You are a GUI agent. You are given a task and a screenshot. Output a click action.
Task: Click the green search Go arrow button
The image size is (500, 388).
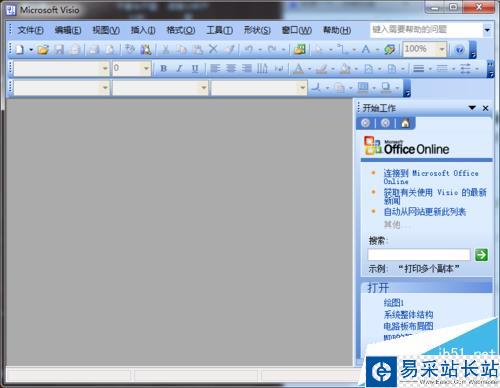481,255
